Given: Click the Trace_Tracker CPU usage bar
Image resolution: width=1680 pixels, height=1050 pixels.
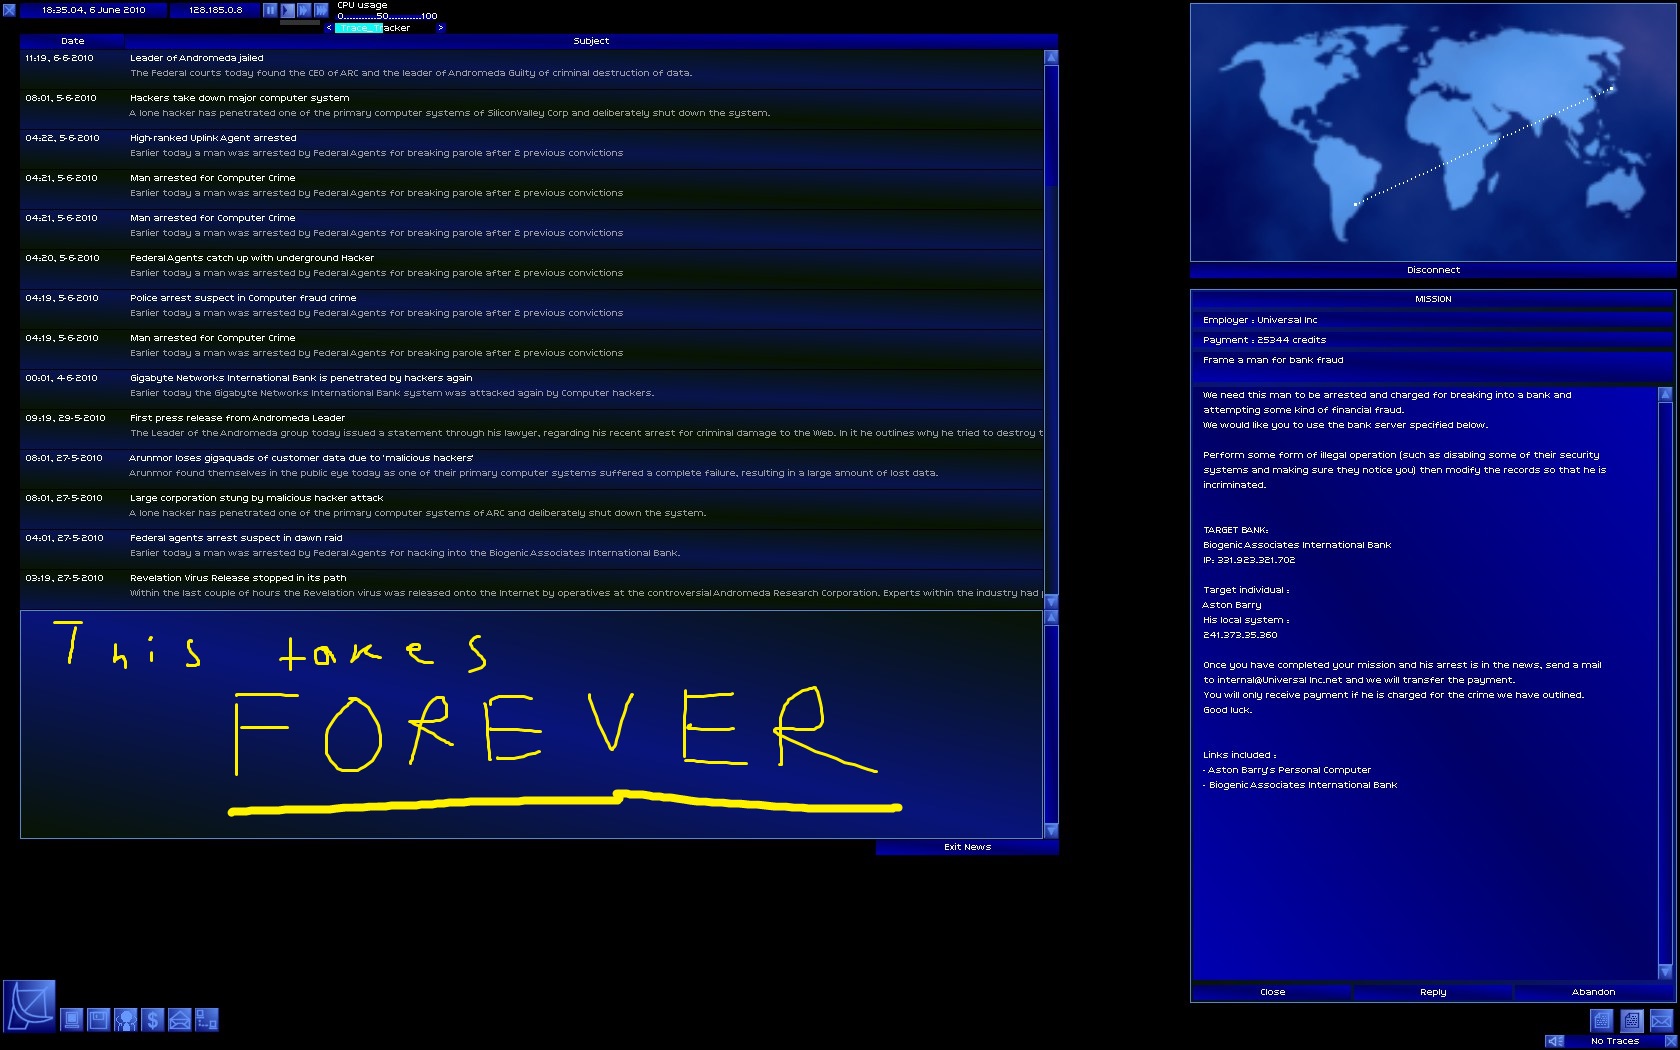Looking at the screenshot, I should [x=385, y=28].
